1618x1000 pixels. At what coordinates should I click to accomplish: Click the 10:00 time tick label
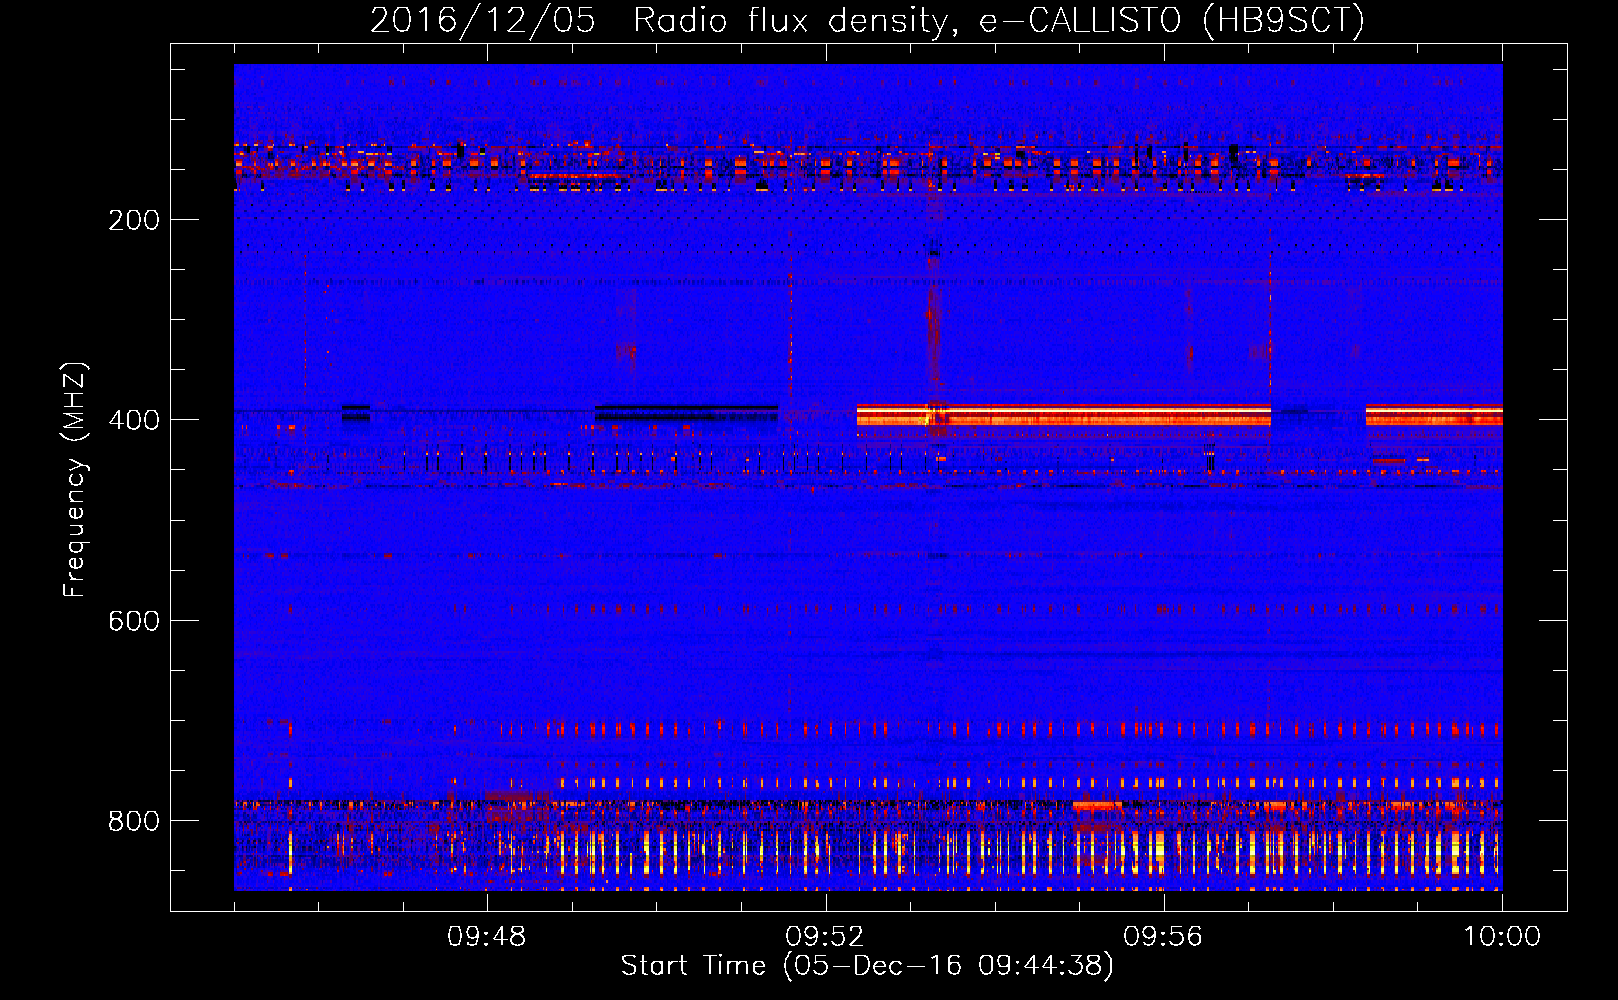pos(1502,937)
